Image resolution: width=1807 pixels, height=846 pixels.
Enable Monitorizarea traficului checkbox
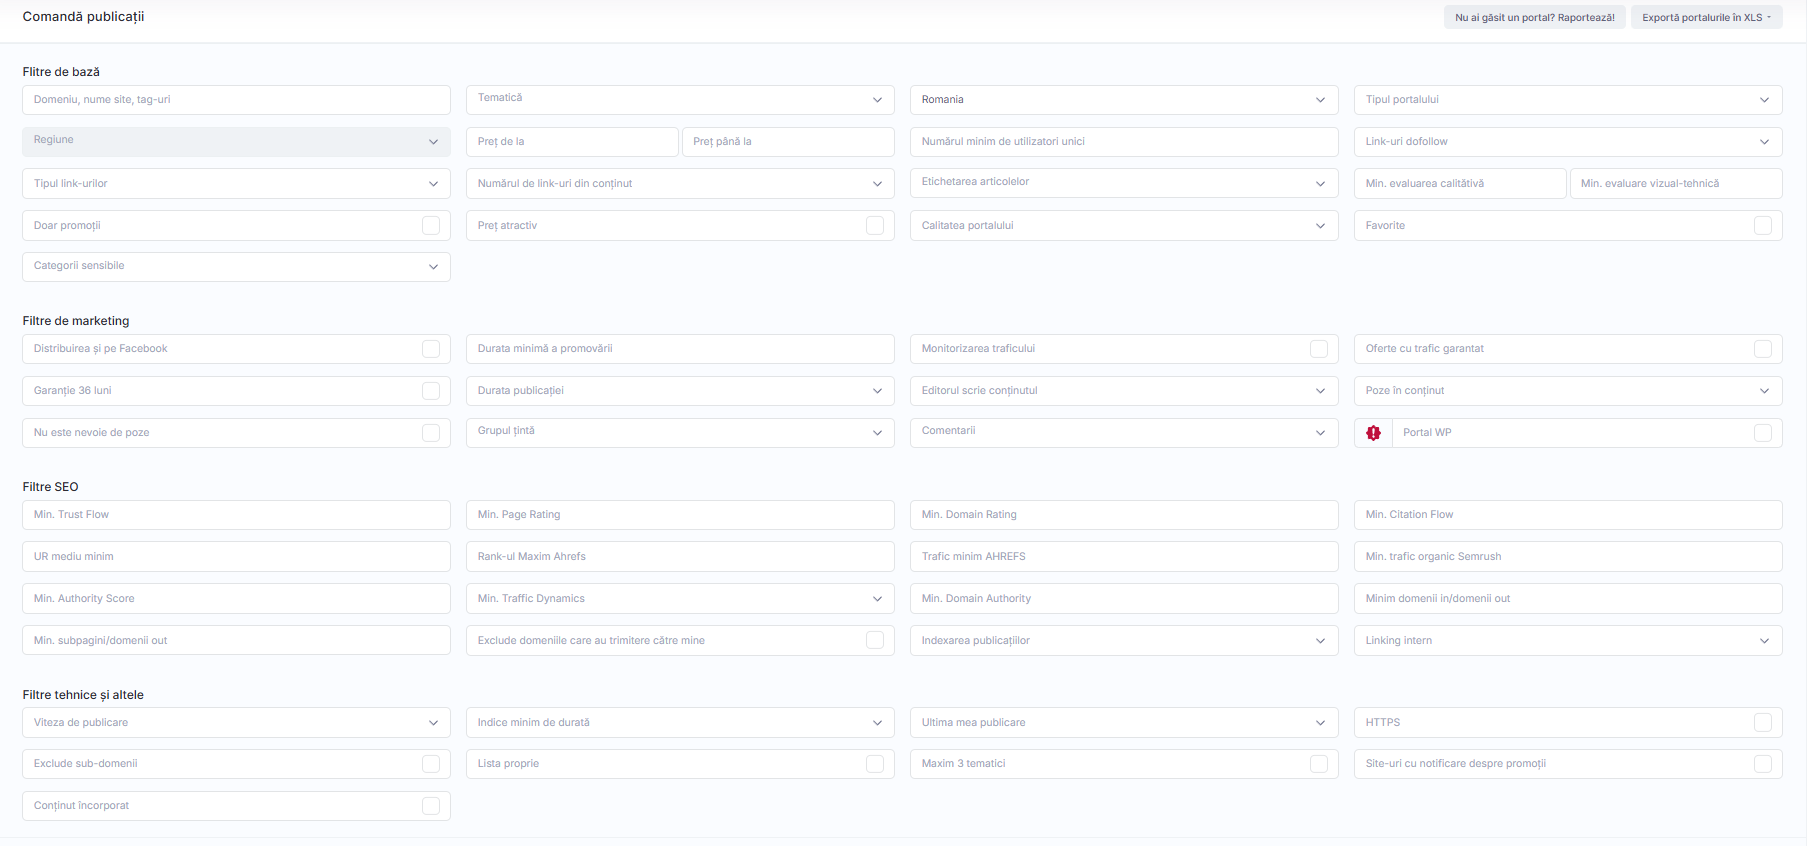point(1319,349)
